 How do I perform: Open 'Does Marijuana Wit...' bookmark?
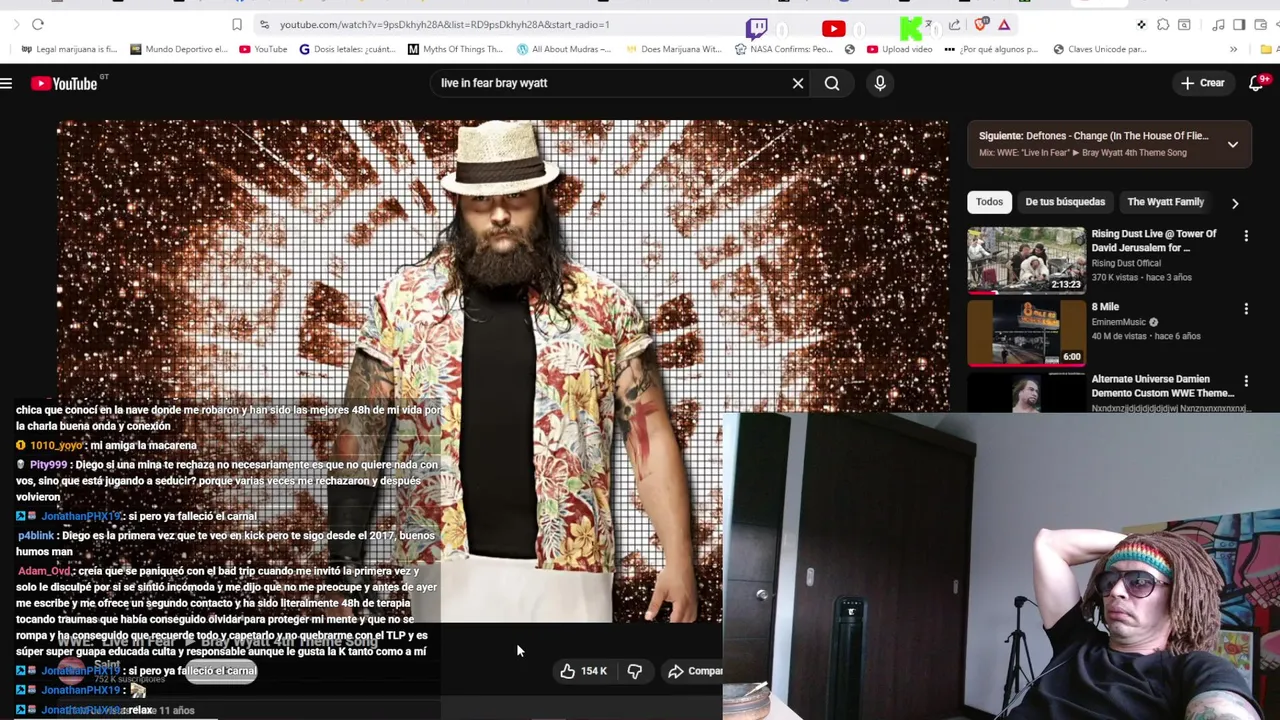click(x=672, y=49)
